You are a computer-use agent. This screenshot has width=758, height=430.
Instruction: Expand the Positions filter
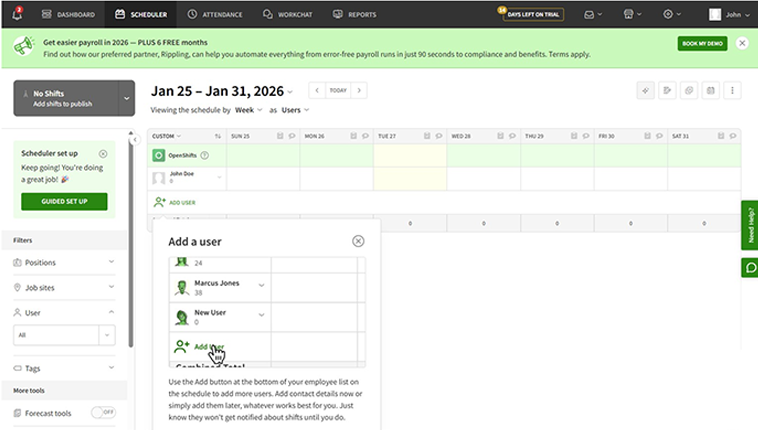click(x=64, y=262)
